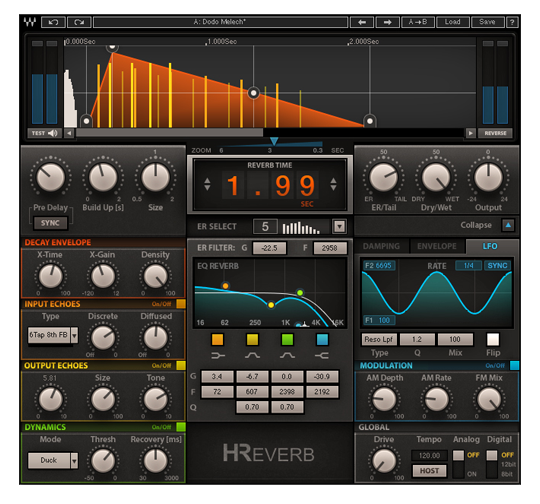Select the blue high shelf band icon
The height and width of the screenshot is (504, 540).
(322, 339)
